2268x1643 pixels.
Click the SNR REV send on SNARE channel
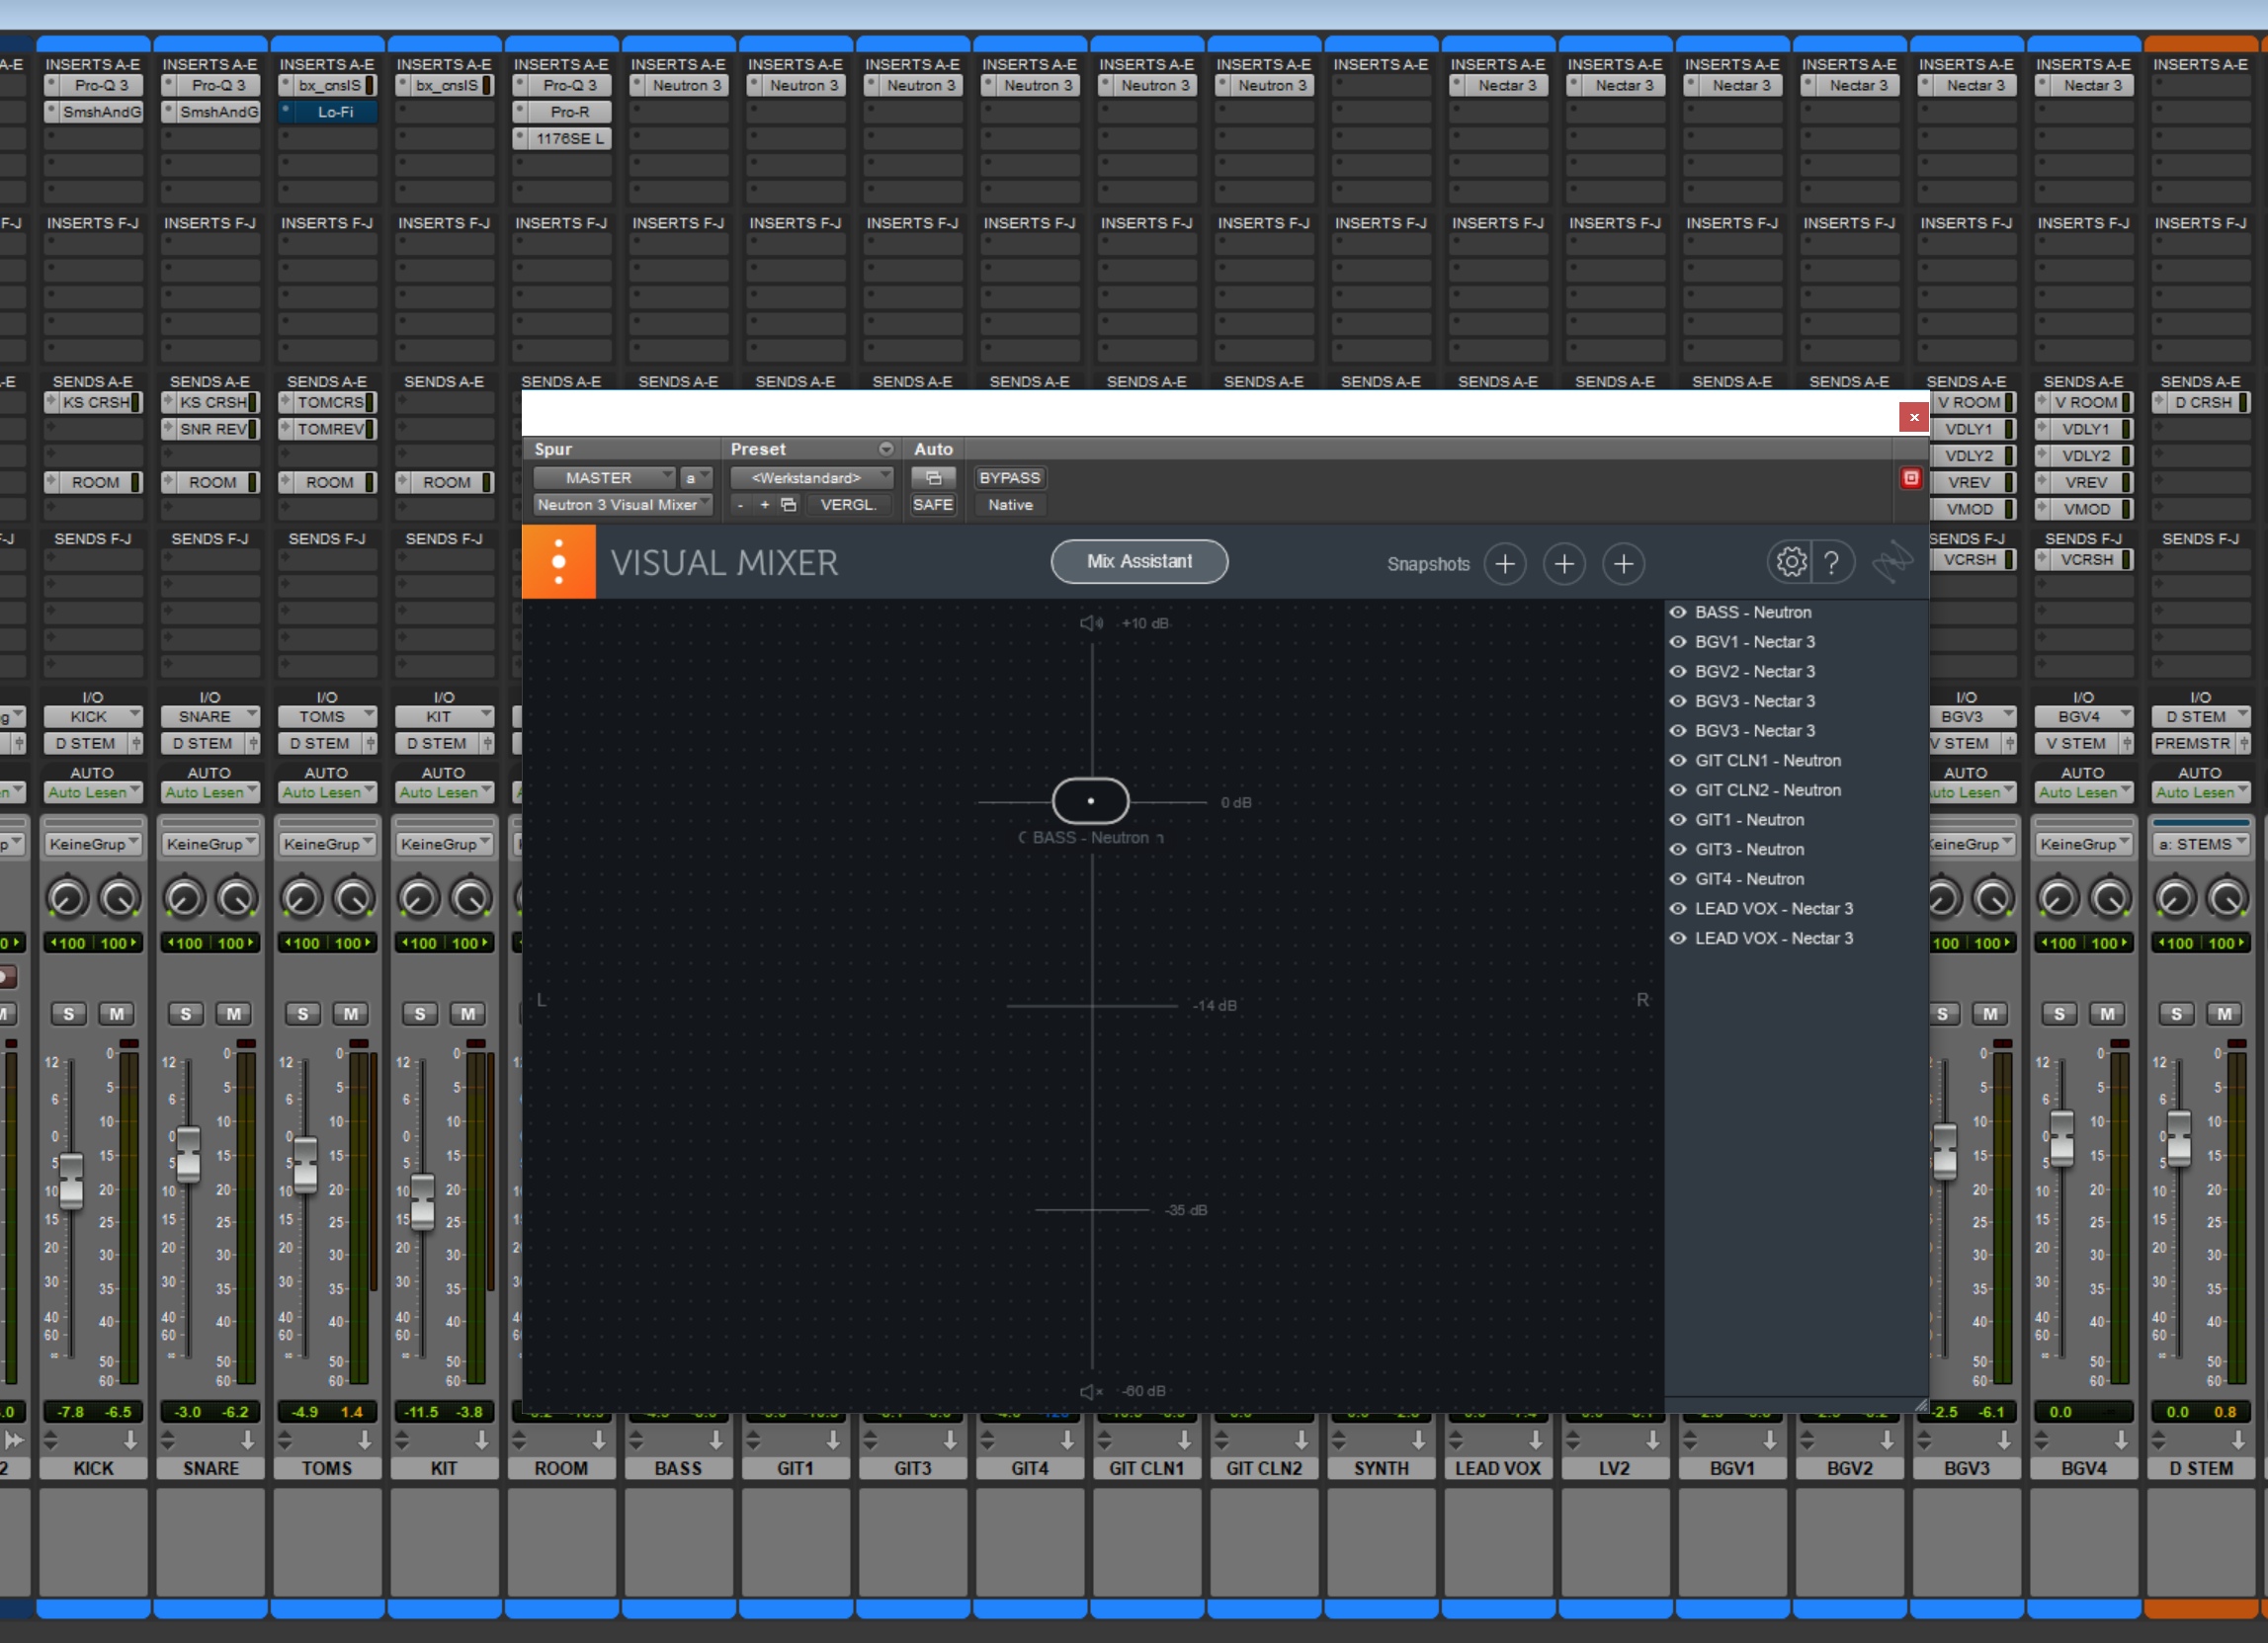click(x=212, y=429)
